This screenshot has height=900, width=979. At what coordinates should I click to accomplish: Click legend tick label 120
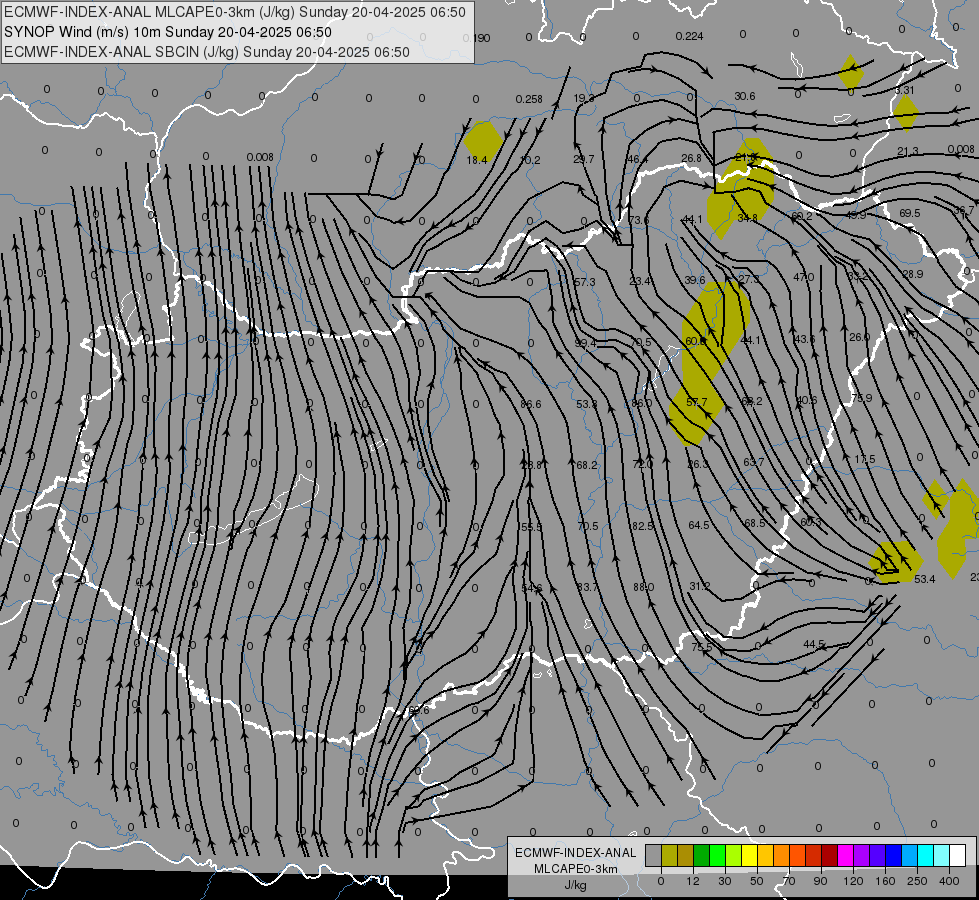853,881
